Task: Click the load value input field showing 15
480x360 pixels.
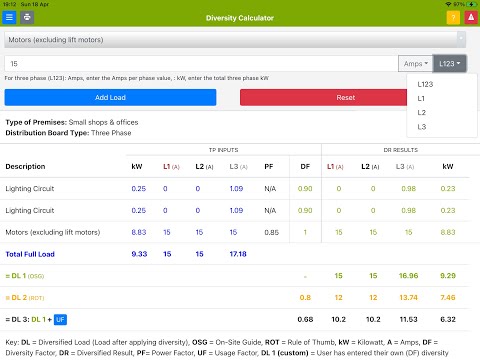Action: tap(201, 64)
